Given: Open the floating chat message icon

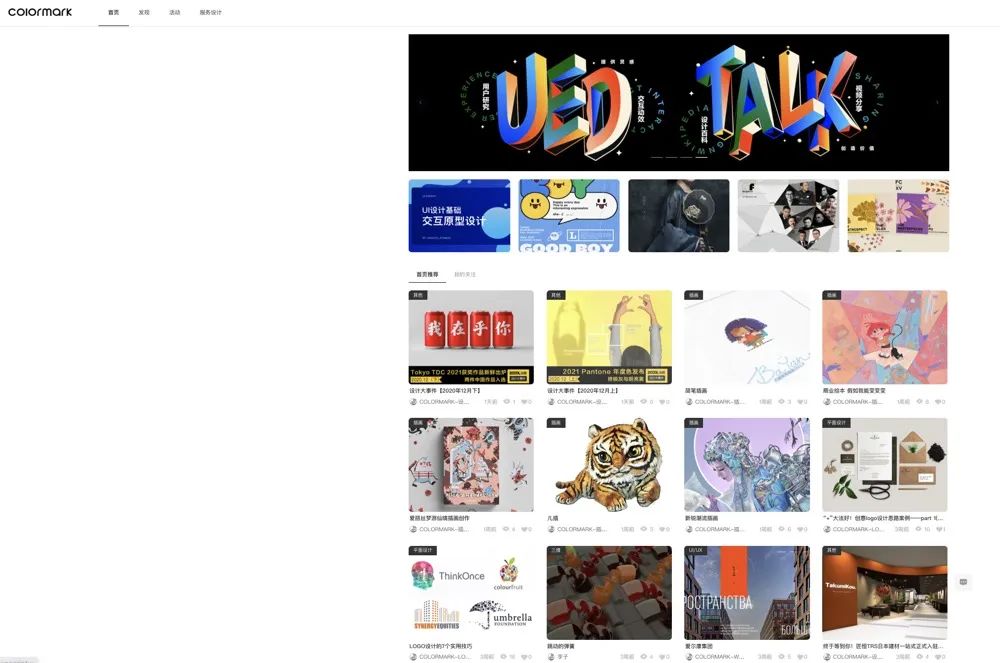Looking at the screenshot, I should pyautogui.click(x=963, y=581).
